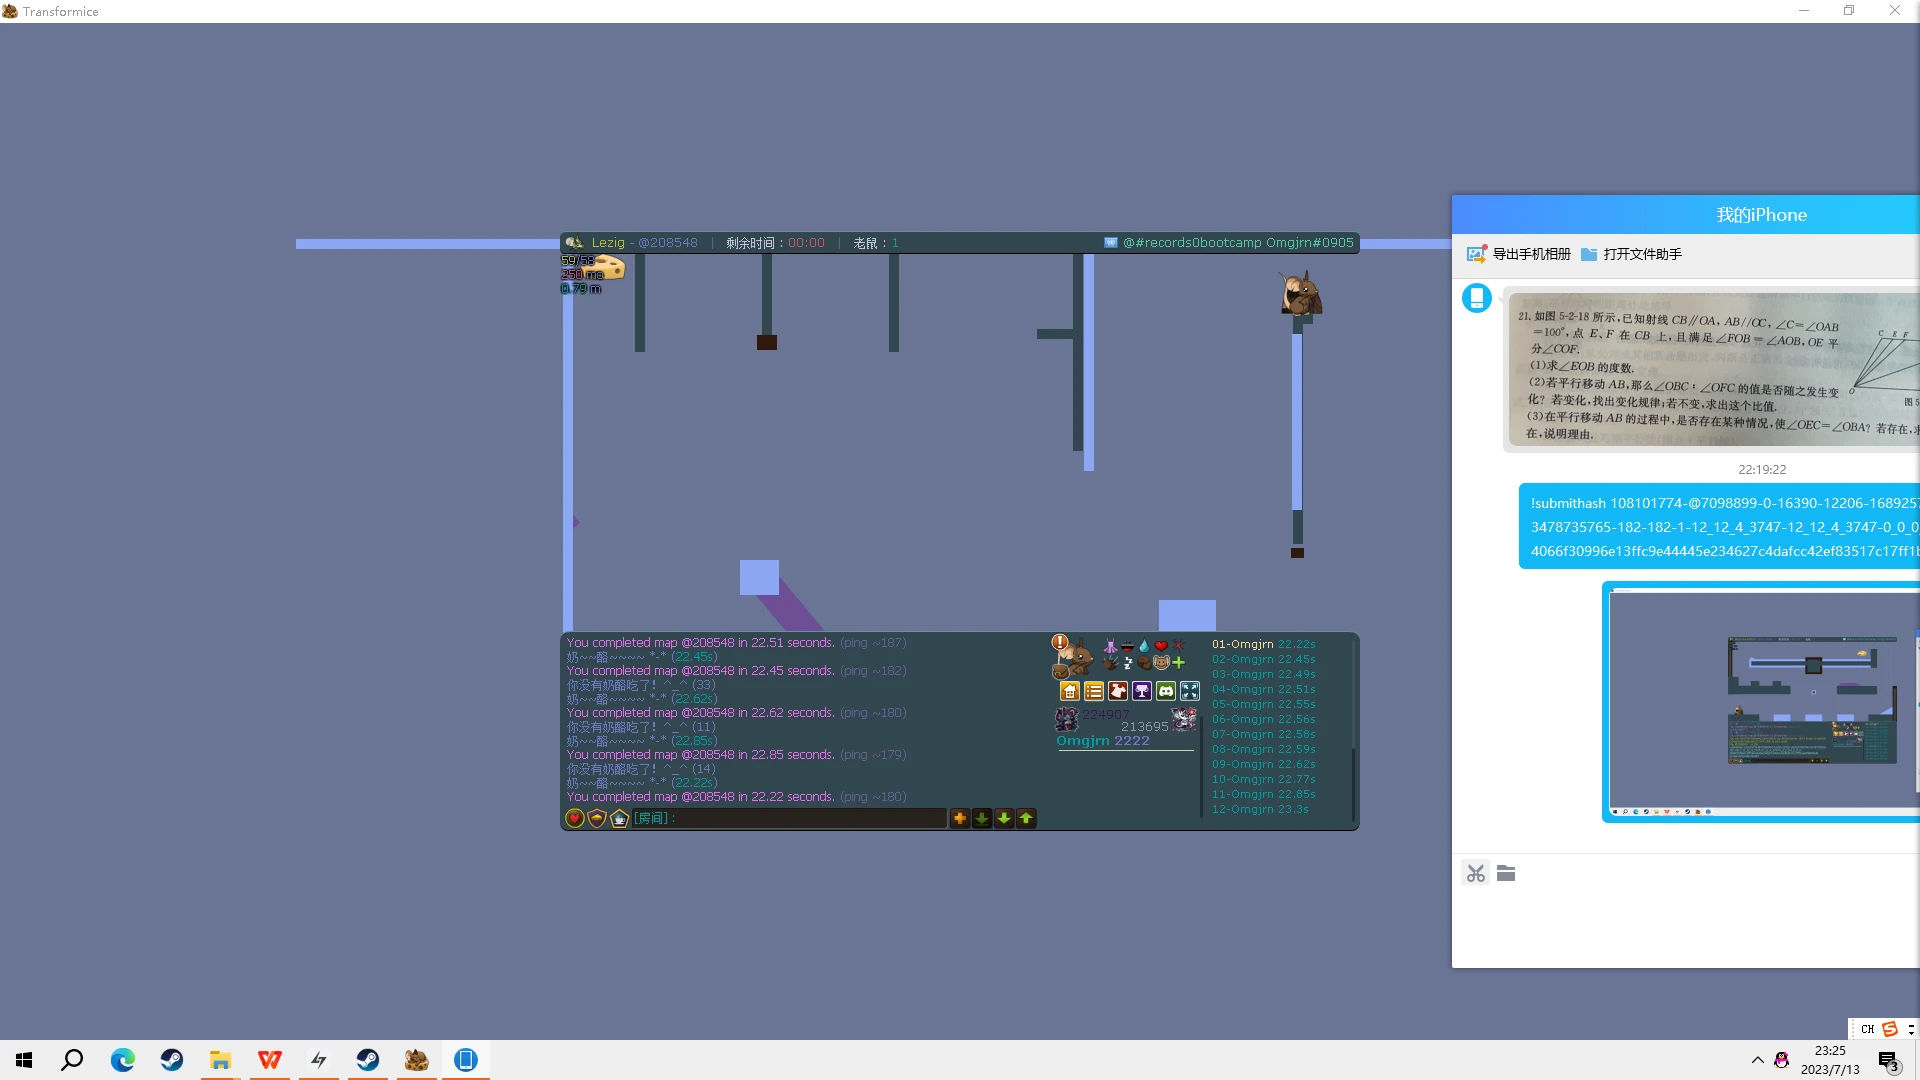Open the brown inventory bag icon
Viewport: 1920px width, 1080px height.
coord(1061,672)
